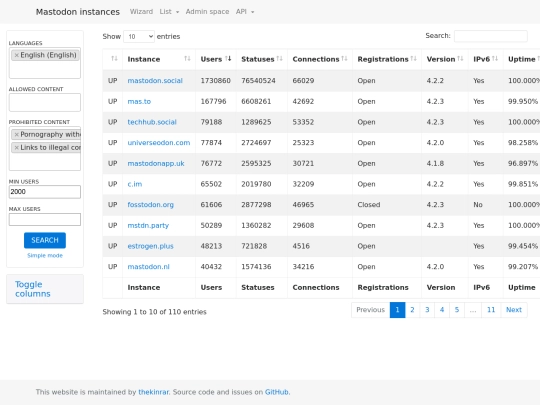
Task: Sort table by the Instance column
Action: (x=159, y=59)
